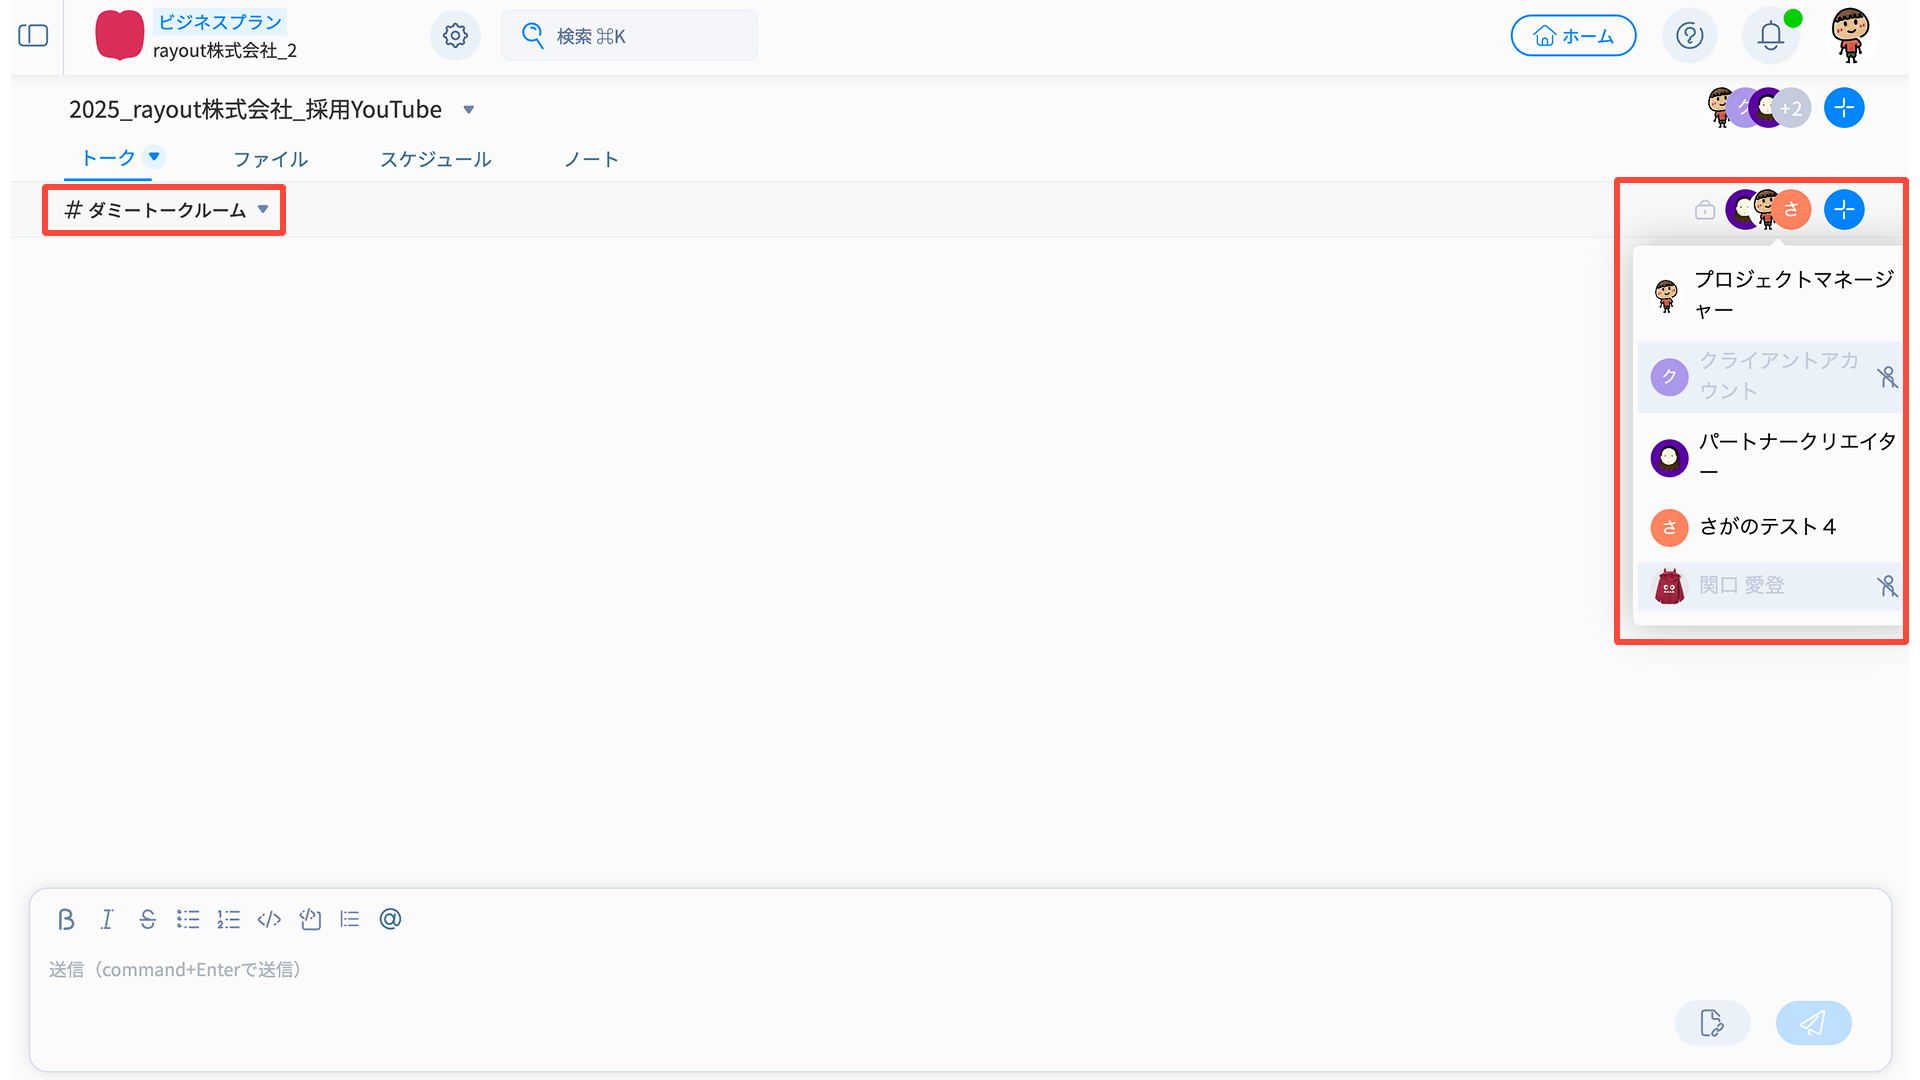Insert a numbered list
This screenshot has width=1920, height=1080.
coord(229,919)
